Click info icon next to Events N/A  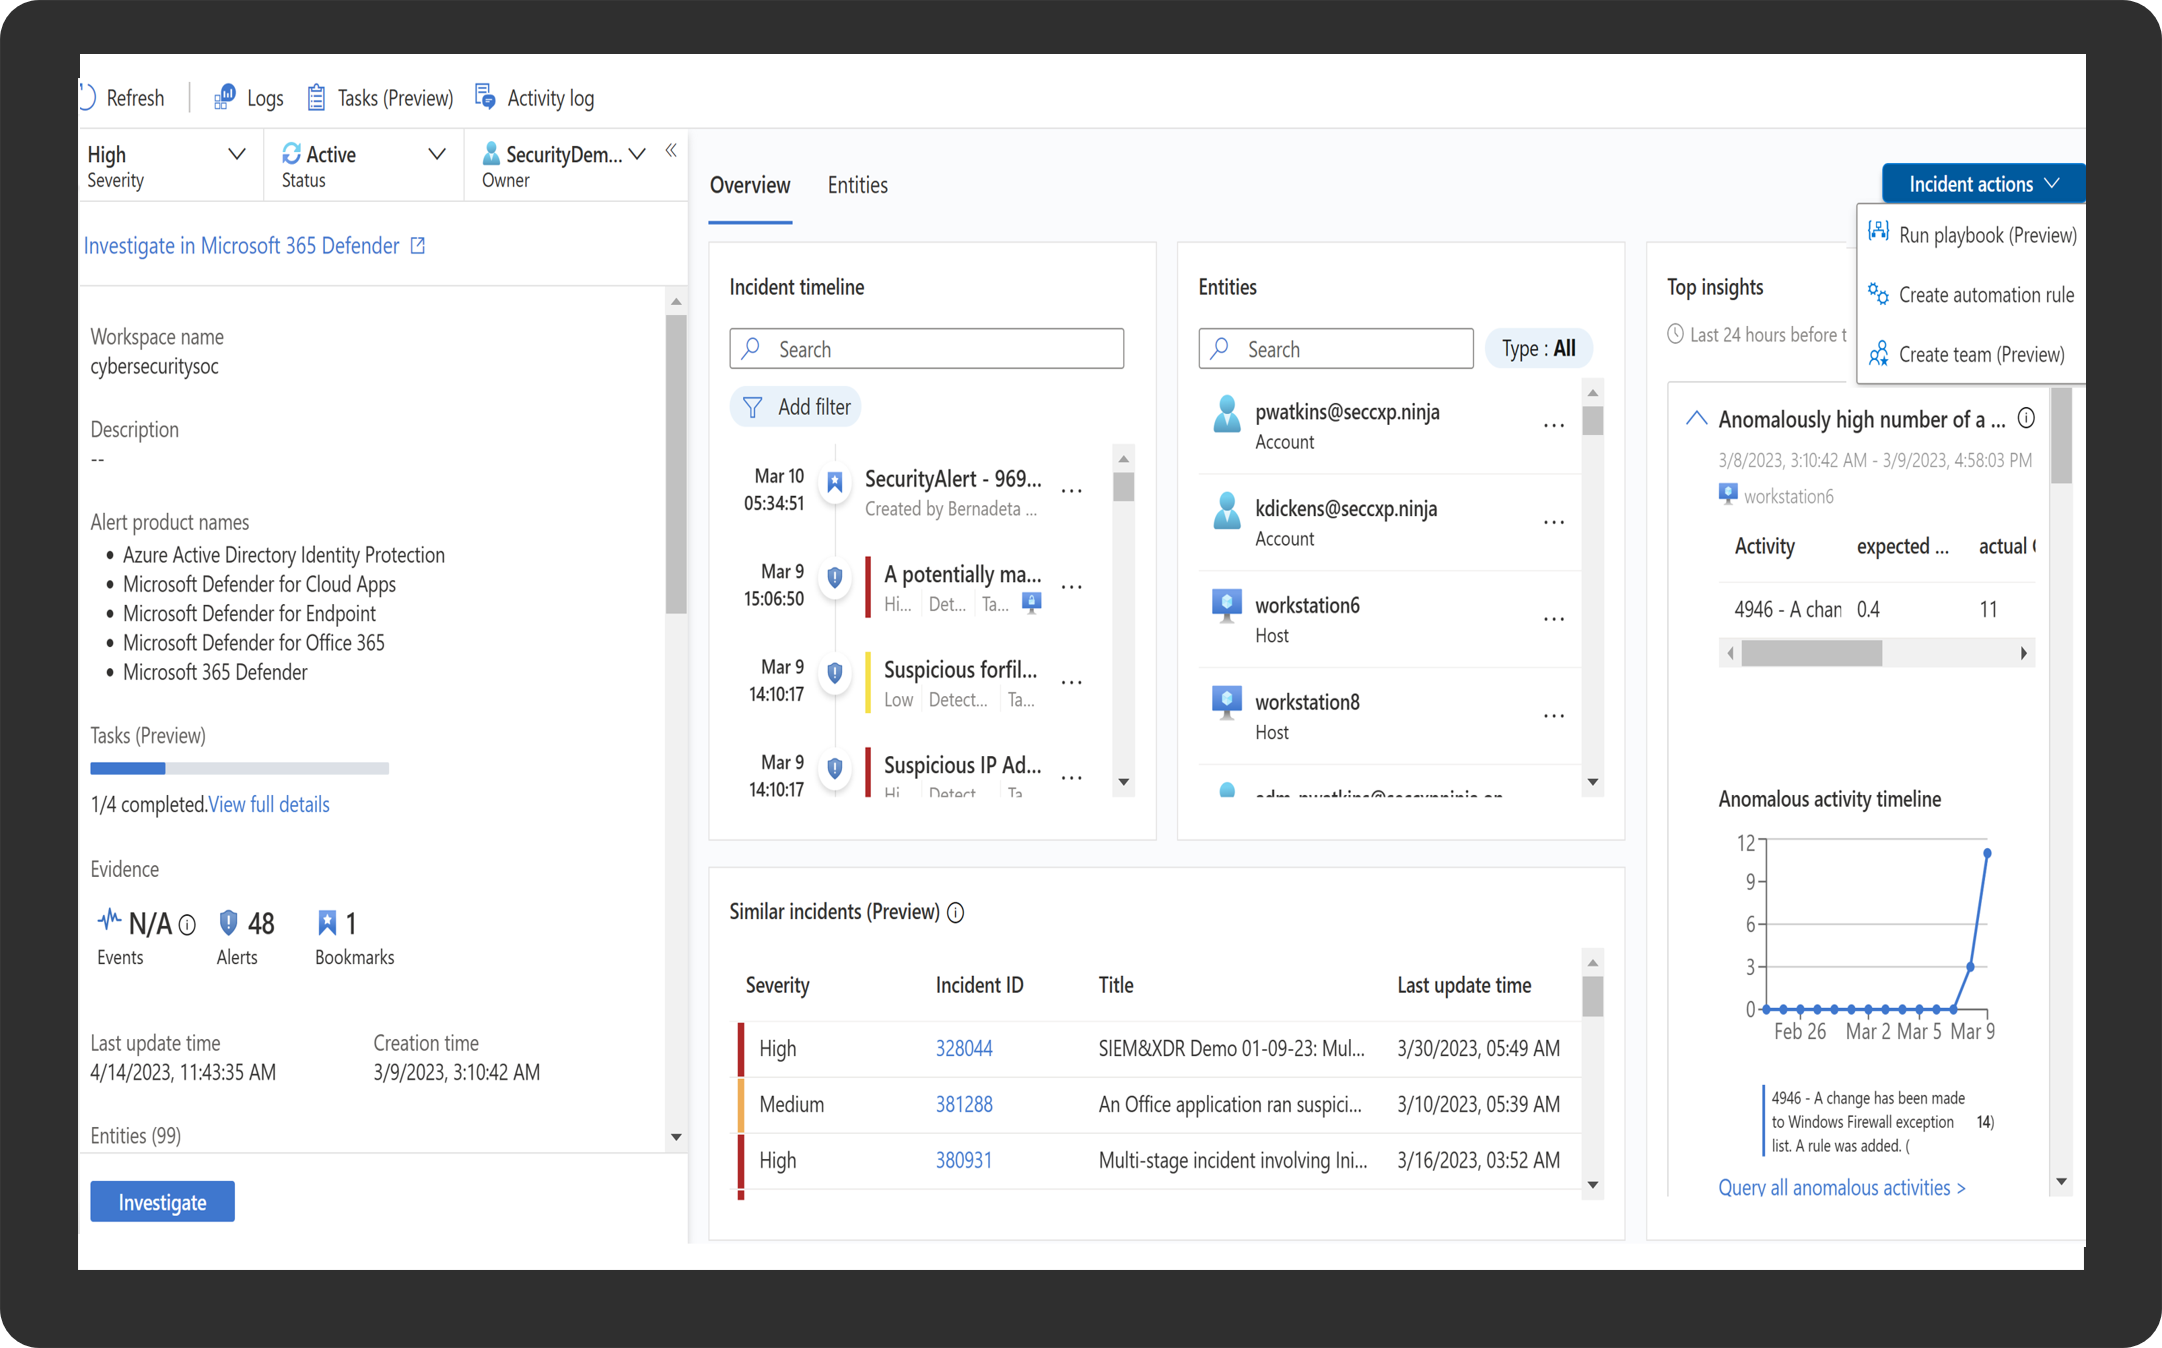pos(187,925)
